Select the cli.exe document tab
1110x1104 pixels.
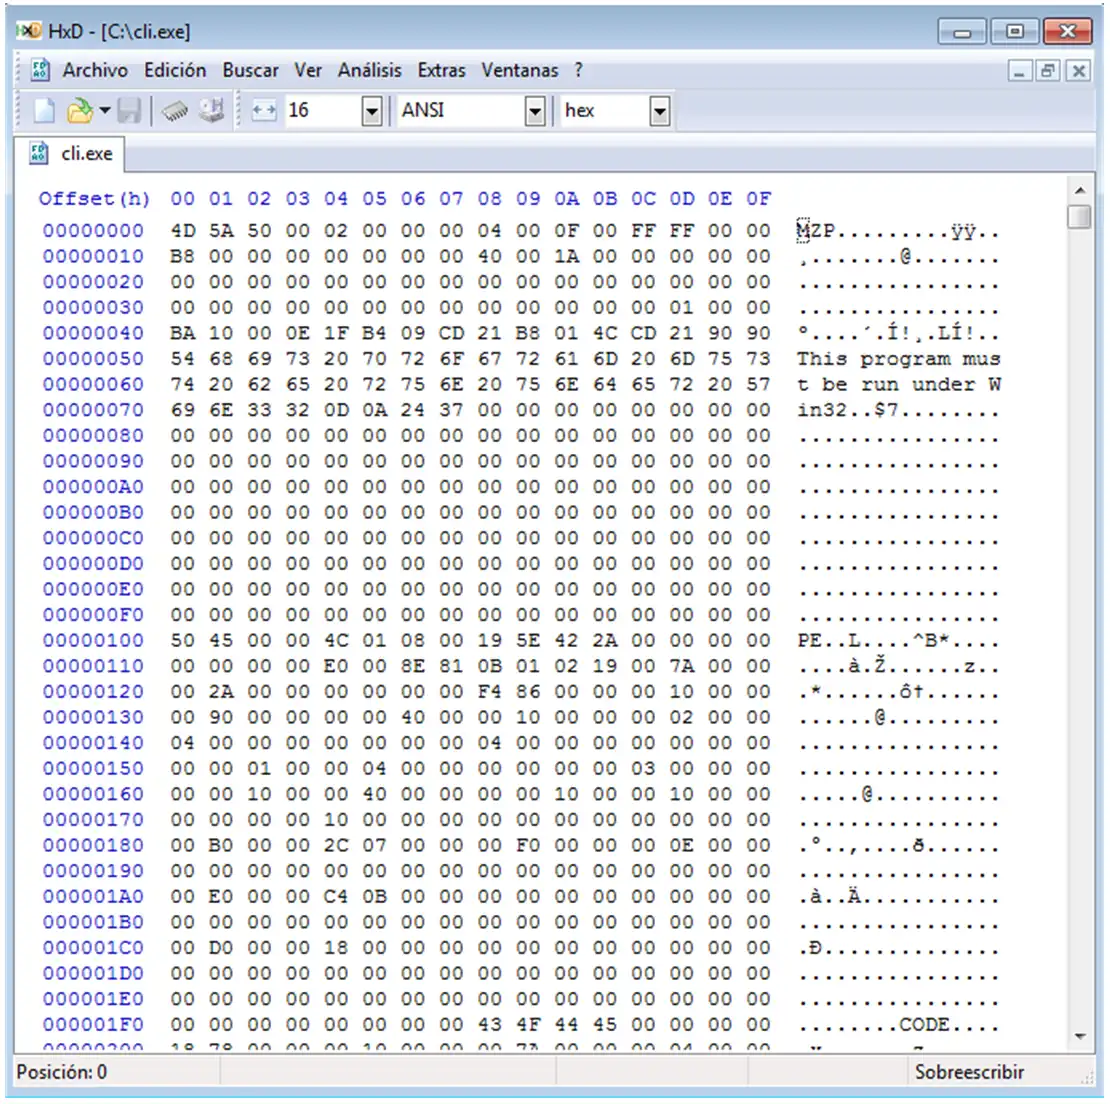[x=71, y=154]
